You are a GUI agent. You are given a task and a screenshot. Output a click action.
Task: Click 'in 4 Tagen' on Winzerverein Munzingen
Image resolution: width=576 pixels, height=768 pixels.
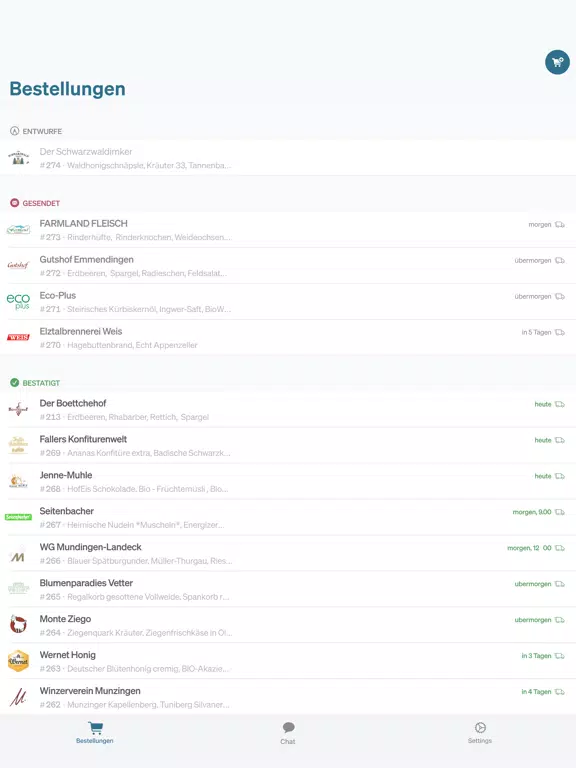tap(536, 692)
